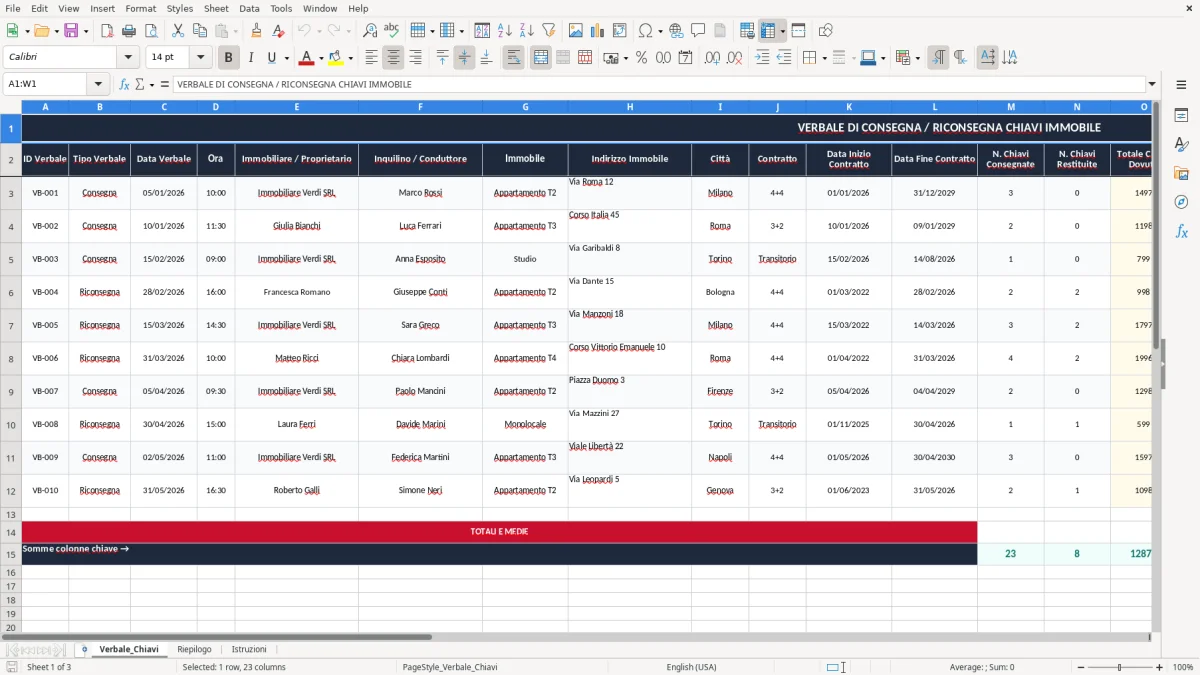The height and width of the screenshot is (675, 1200).
Task: Clear direct formatting icon
Action: click(277, 31)
